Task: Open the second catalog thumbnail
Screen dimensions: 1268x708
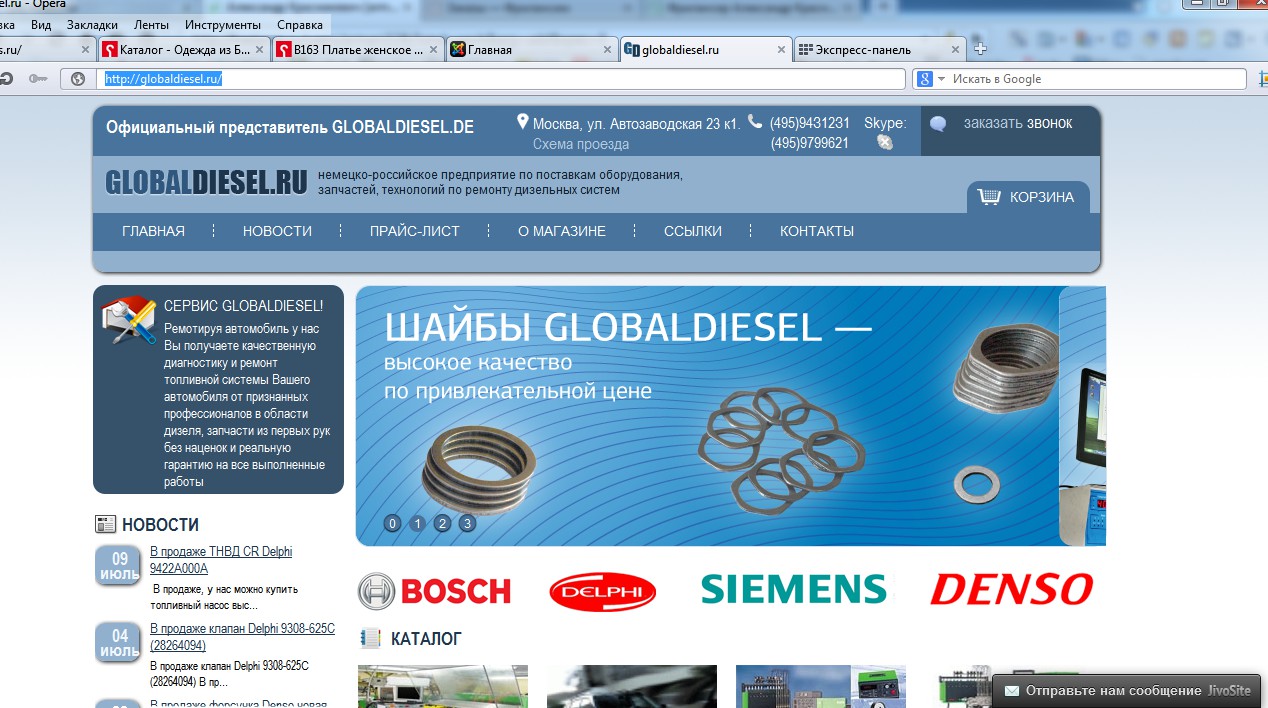Action: click(x=632, y=686)
